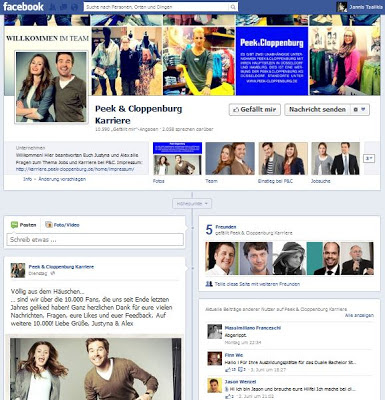This screenshot has height=400, width=385.
Task: Click the Facebook logo in the top bar
Action: click(23, 7)
